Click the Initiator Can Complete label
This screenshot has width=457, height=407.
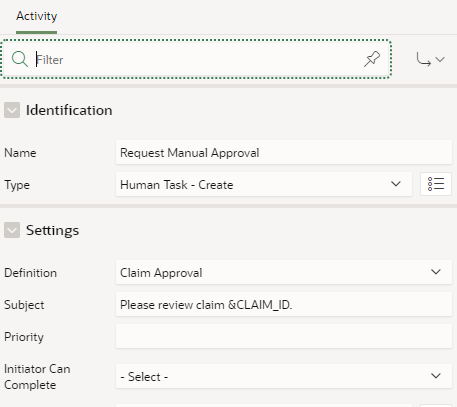click(37, 377)
